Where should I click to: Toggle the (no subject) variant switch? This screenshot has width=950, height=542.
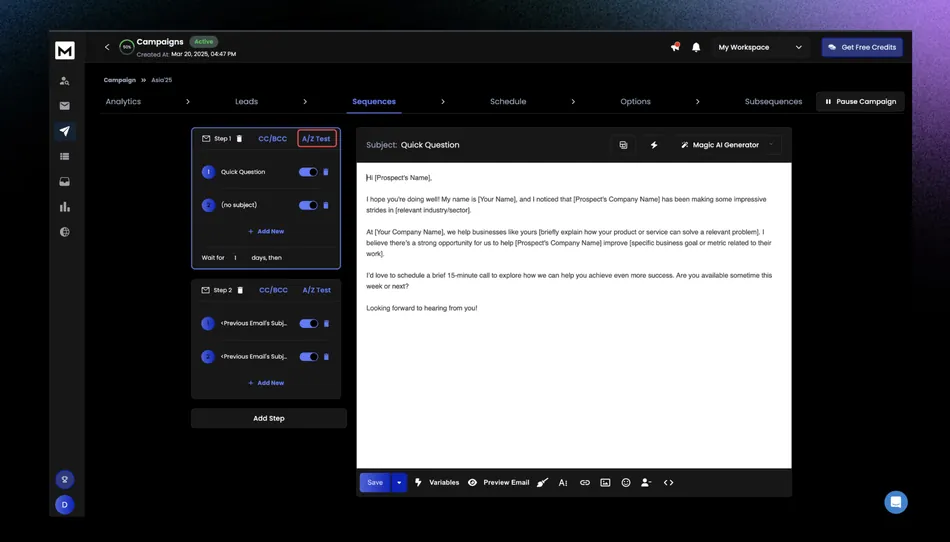click(x=308, y=205)
